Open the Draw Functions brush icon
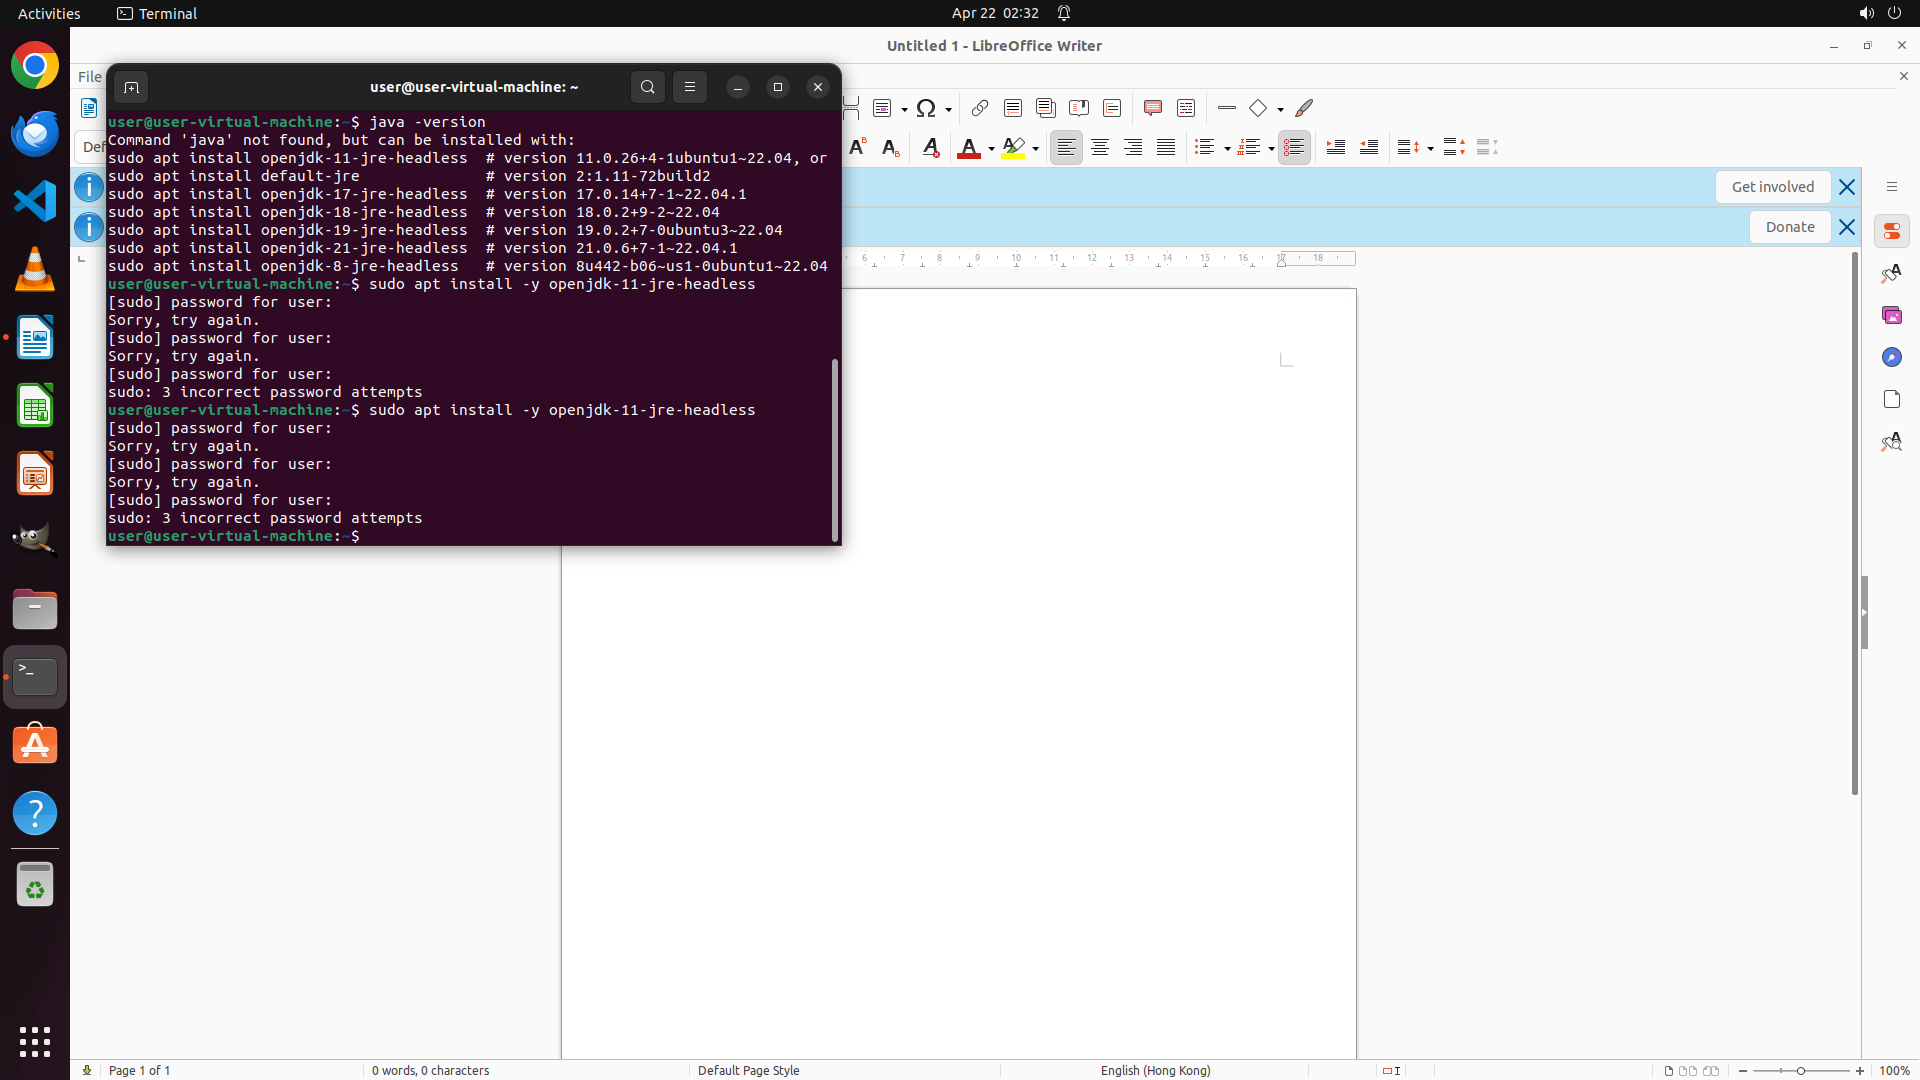1920x1080 pixels. (x=1304, y=108)
